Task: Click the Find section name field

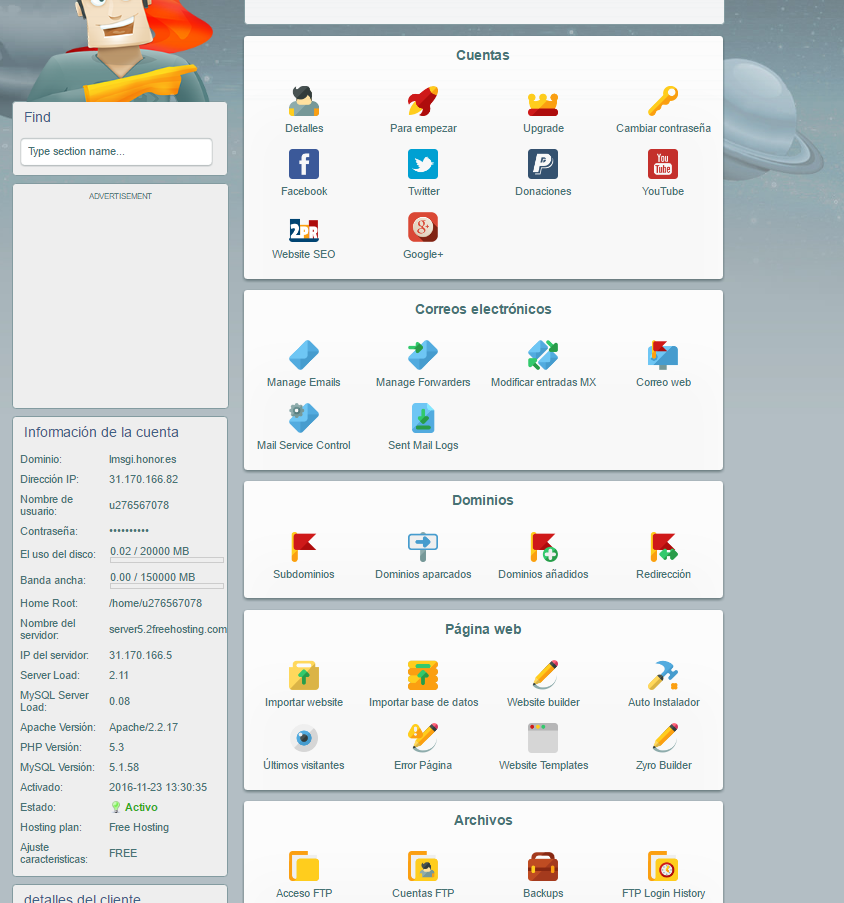Action: point(117,152)
